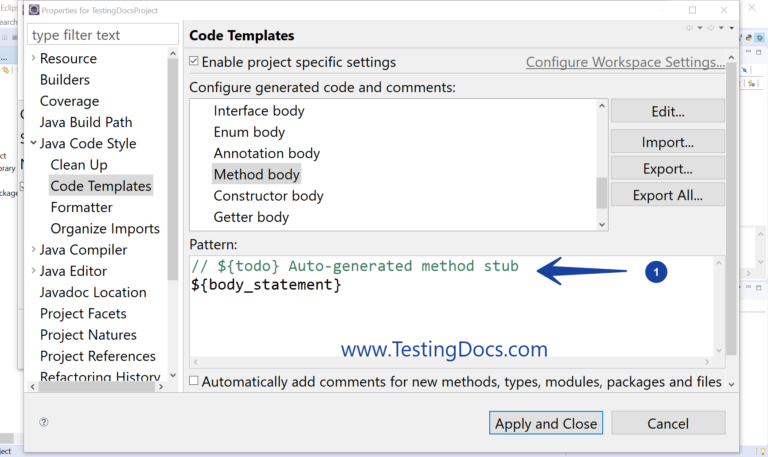Open Configure Workspace Settings link
This screenshot has width=768, height=457.
click(x=625, y=62)
